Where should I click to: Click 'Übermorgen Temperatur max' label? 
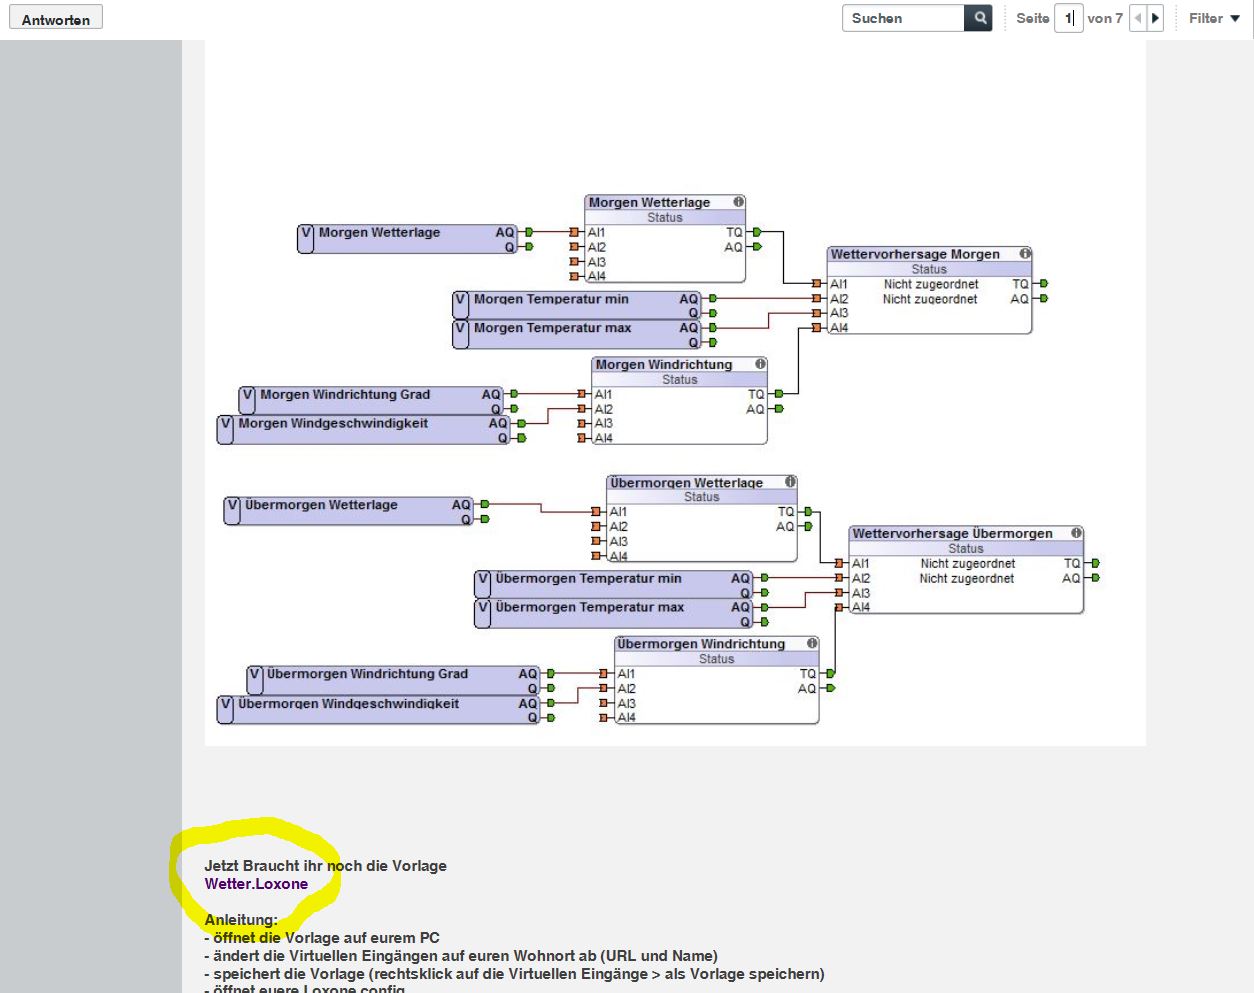pos(590,607)
